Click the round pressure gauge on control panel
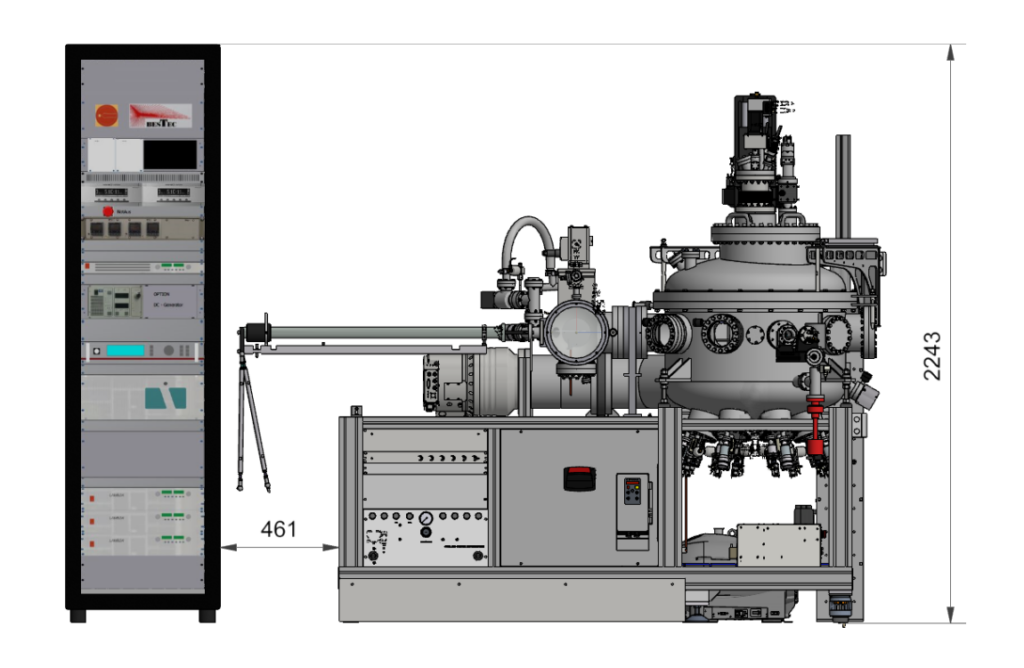The width and height of the screenshot is (1024, 668). pyautogui.click(x=425, y=519)
